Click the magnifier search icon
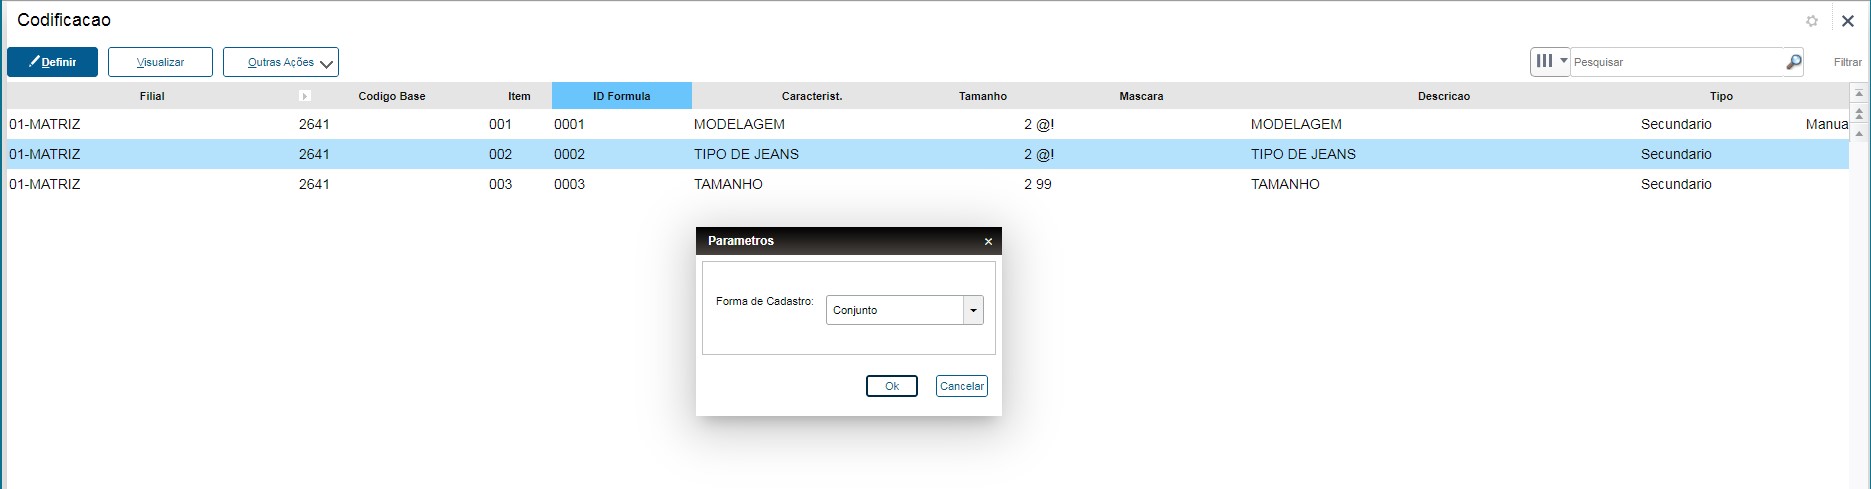1871x489 pixels. [x=1794, y=62]
